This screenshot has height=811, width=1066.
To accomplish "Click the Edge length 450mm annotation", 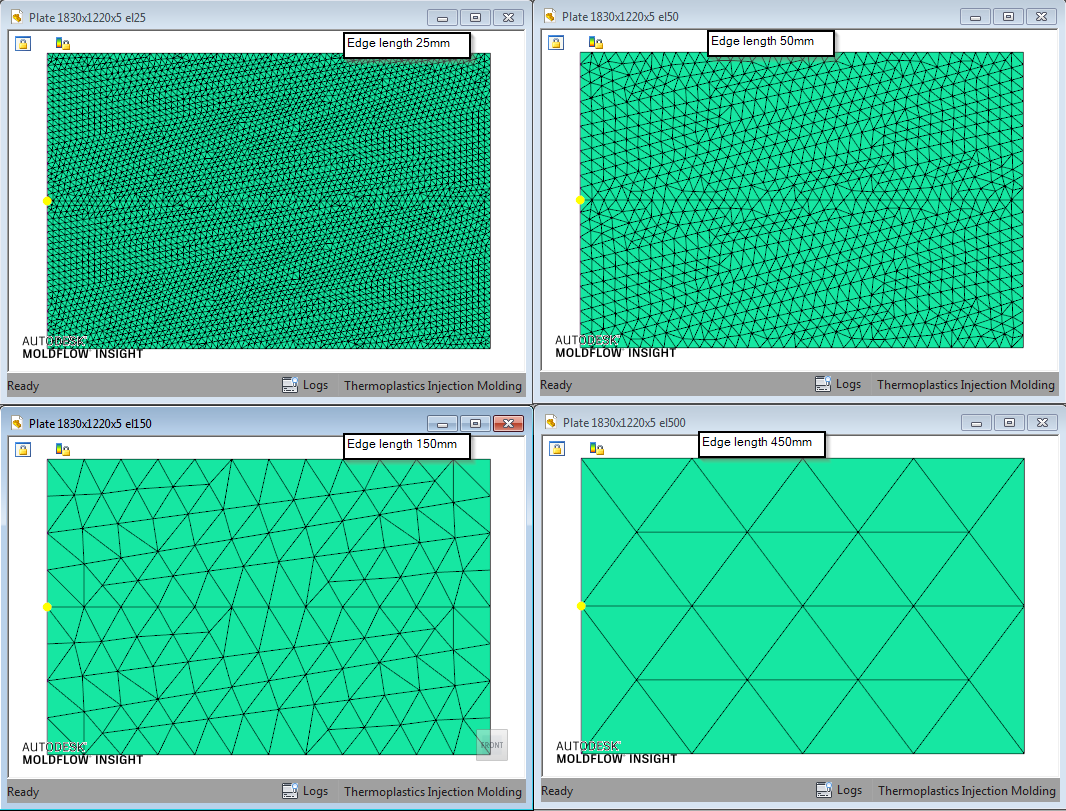I will coord(761,444).
